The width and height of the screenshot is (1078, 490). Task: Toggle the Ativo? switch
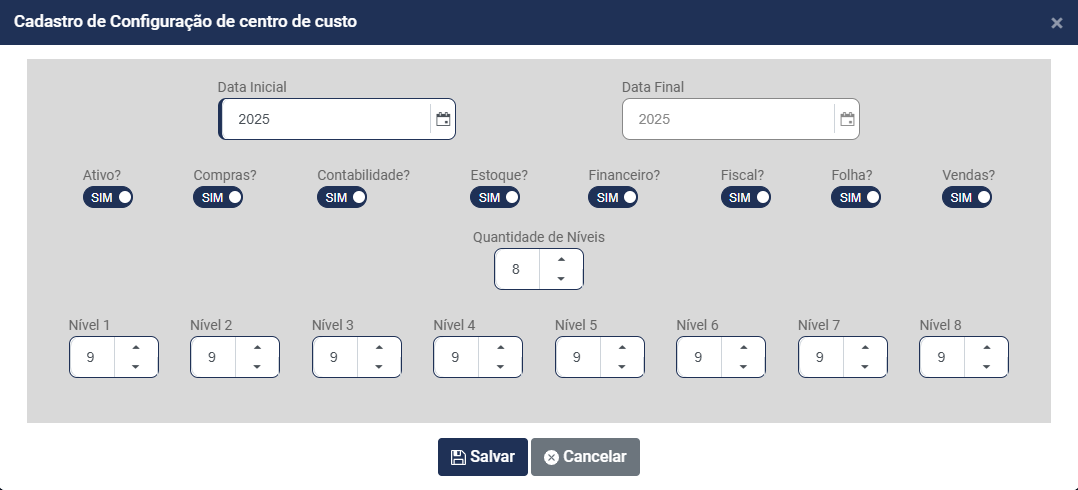click(x=108, y=197)
